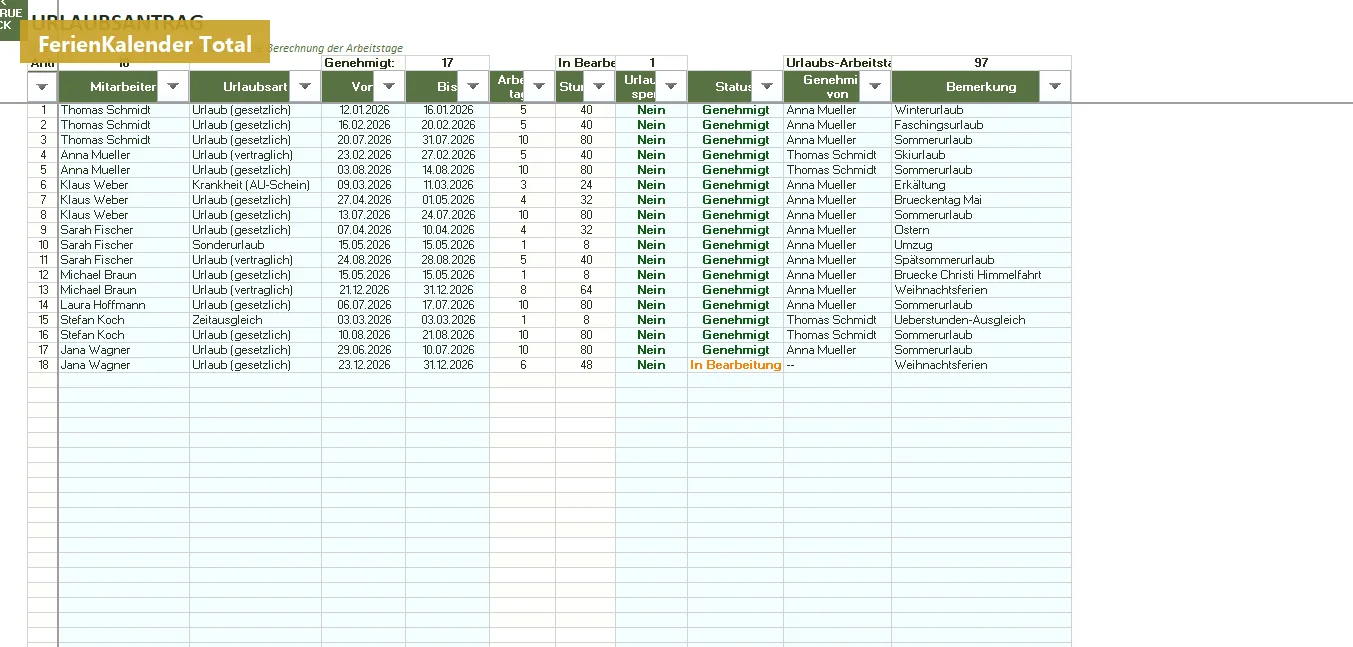
Task: Select the 'Winterurlaub' remark cell
Action: pos(981,110)
